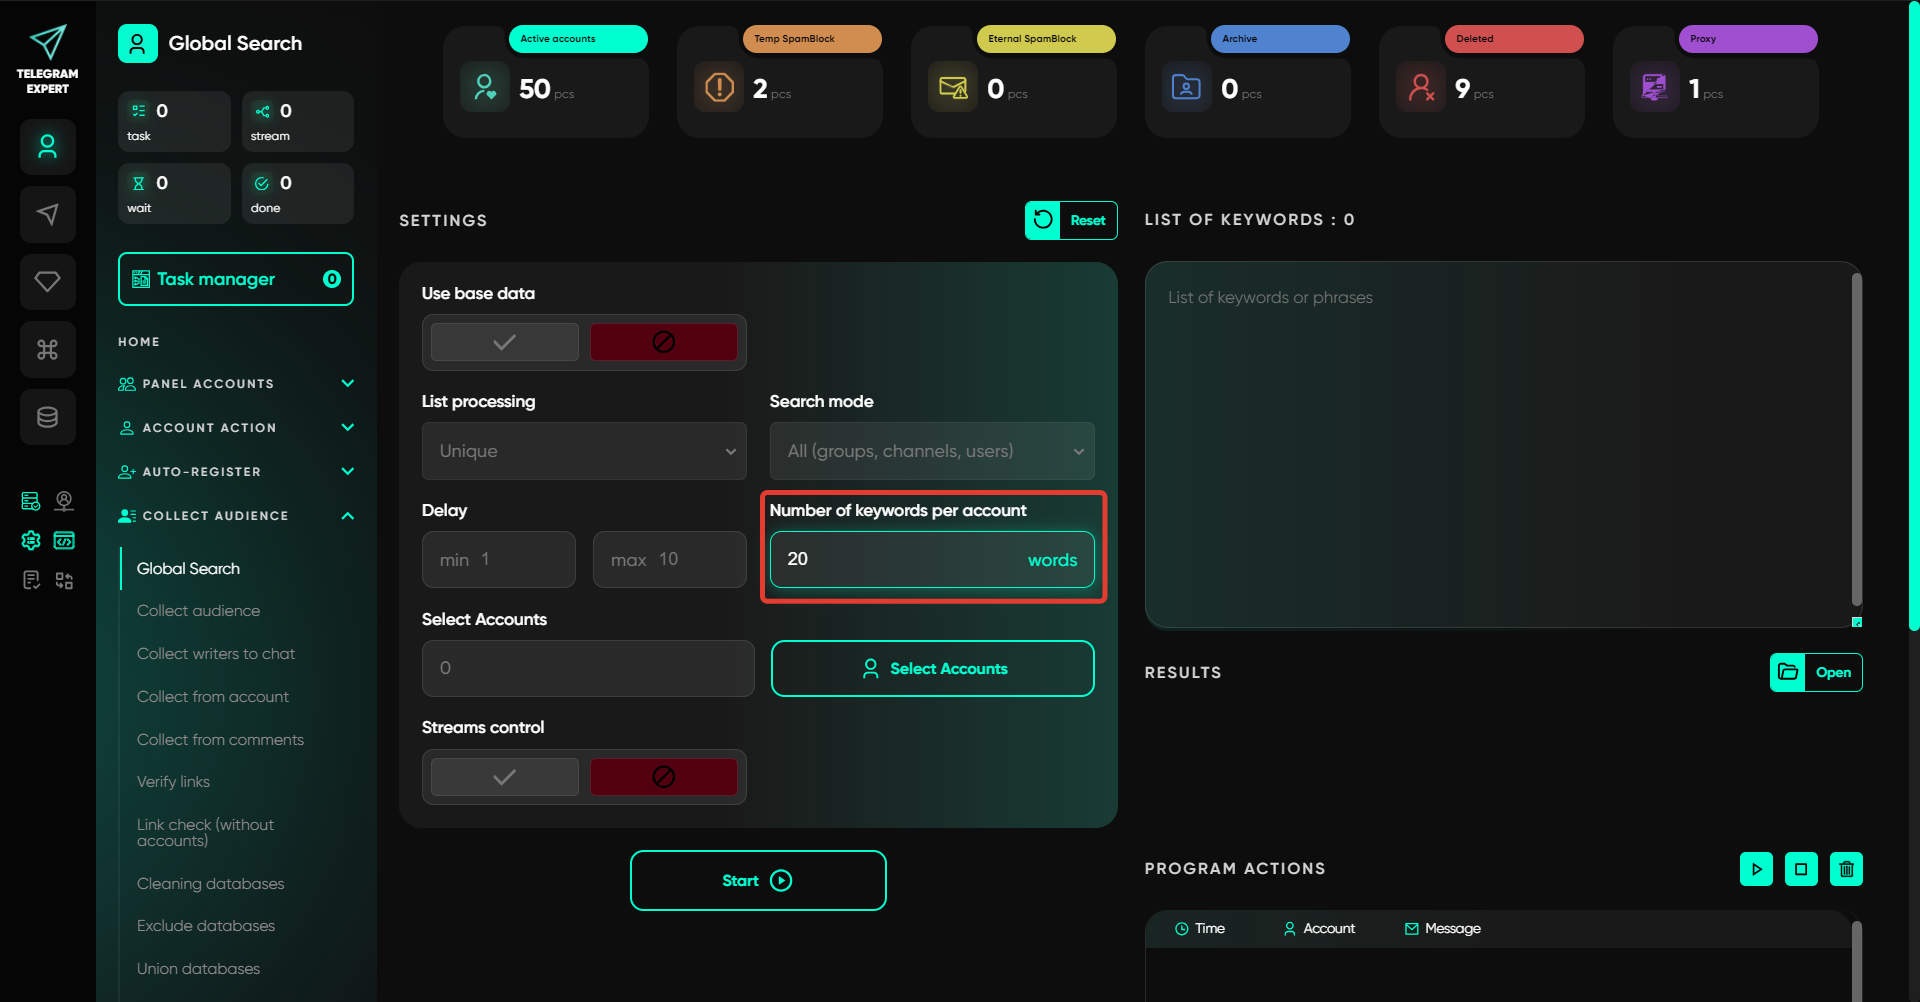This screenshot has width=1920, height=1002.
Task: Open the List processing dropdown
Action: point(584,451)
